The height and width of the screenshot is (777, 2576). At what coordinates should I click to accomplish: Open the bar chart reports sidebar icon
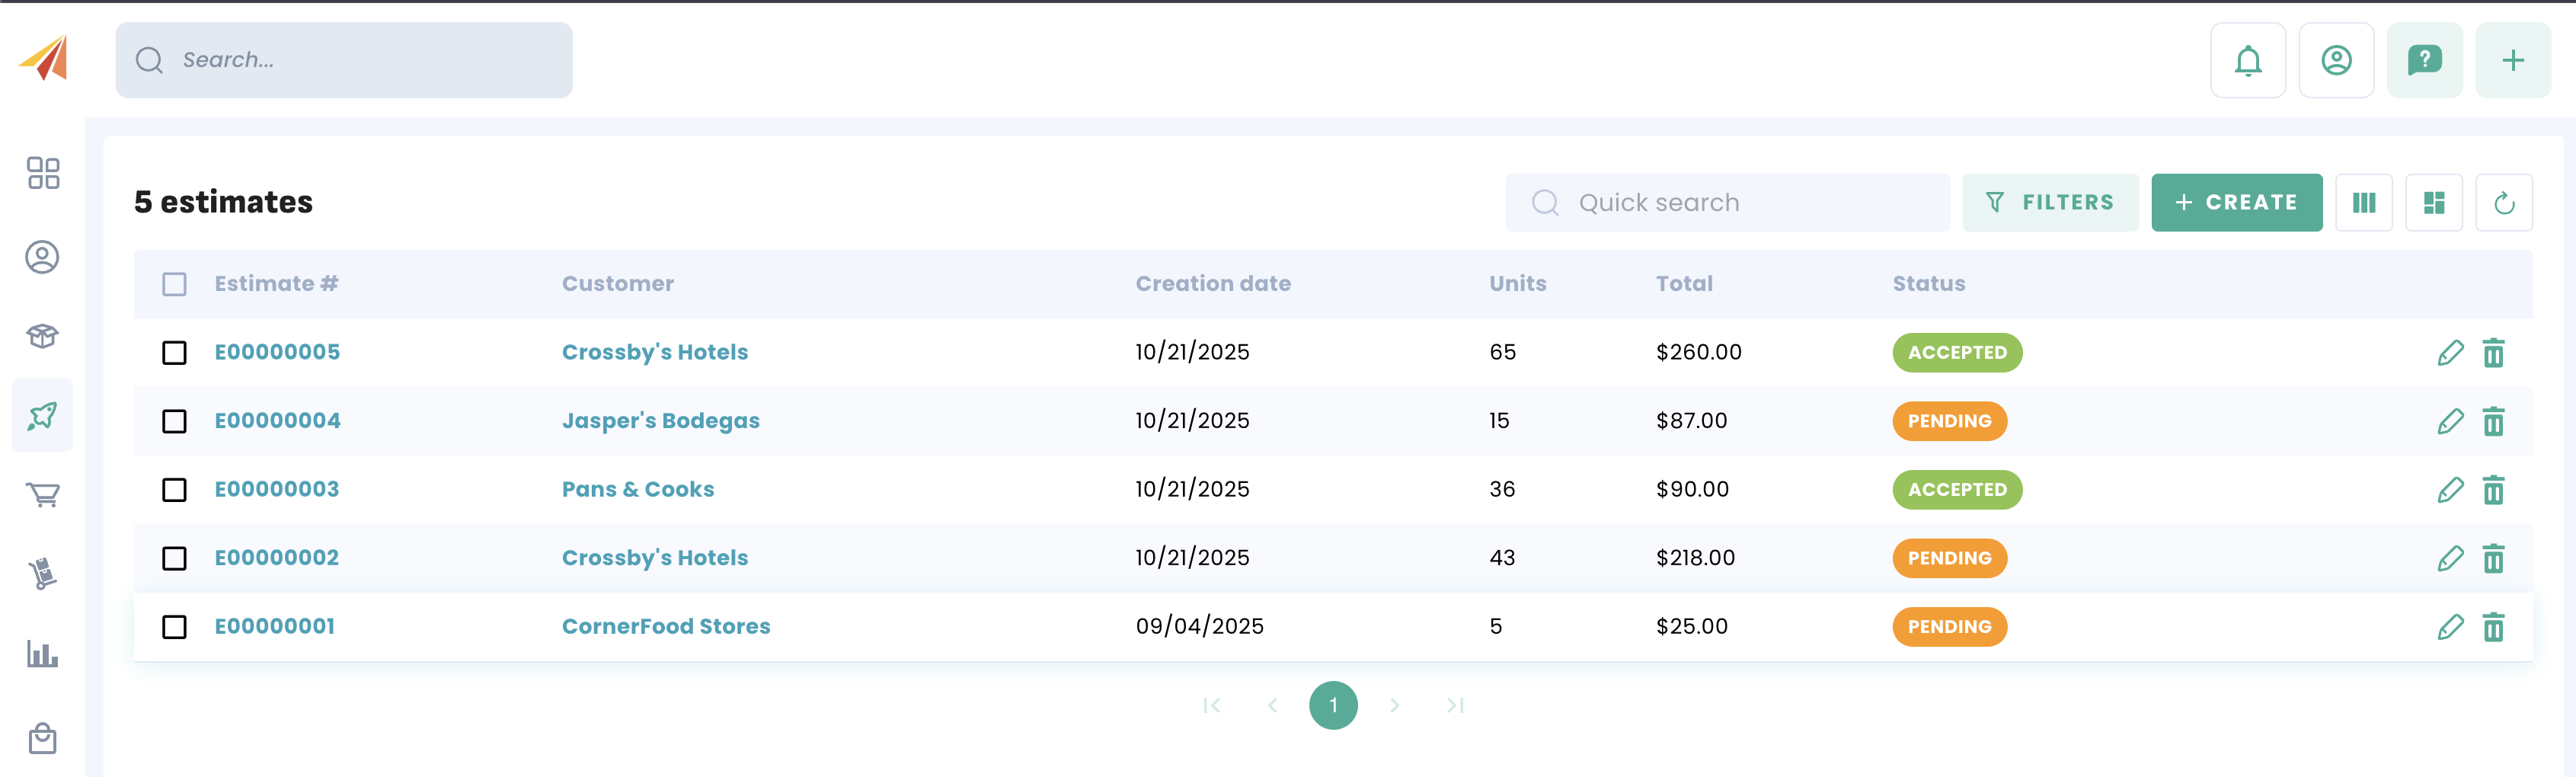(x=42, y=655)
